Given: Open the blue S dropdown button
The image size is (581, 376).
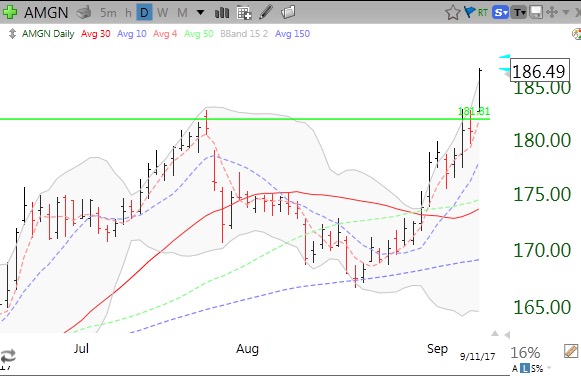Looking at the screenshot, I should coord(500,13).
